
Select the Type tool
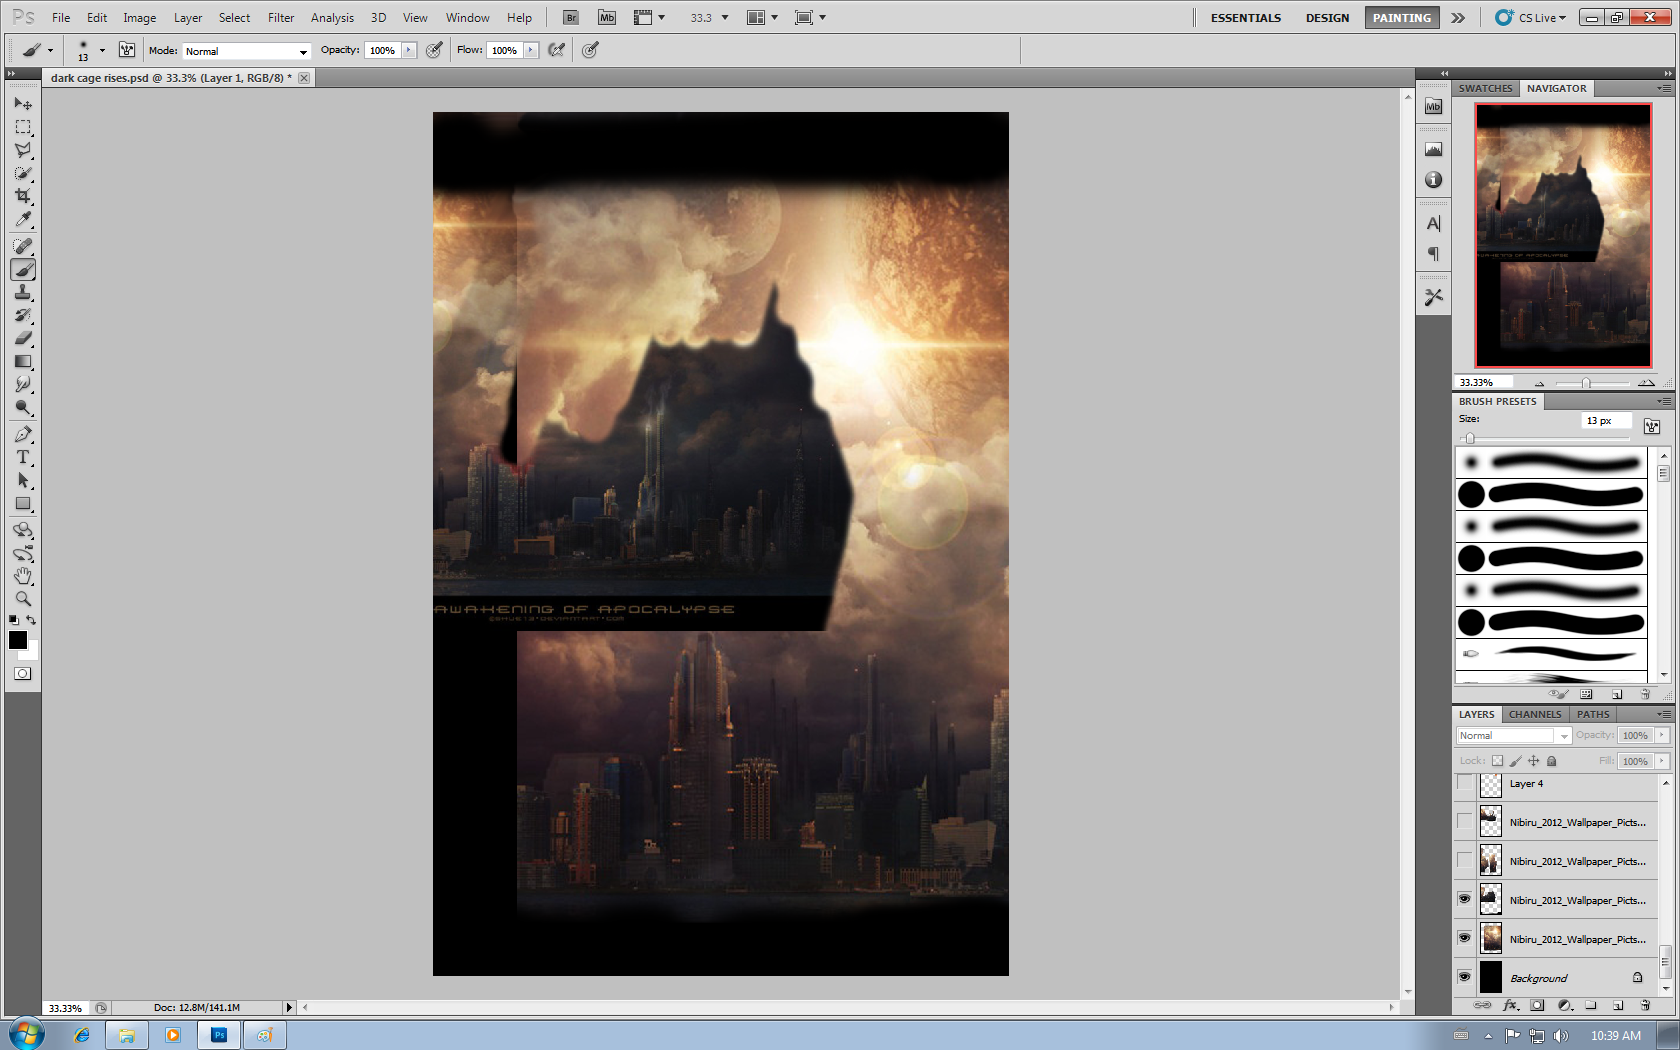23,457
